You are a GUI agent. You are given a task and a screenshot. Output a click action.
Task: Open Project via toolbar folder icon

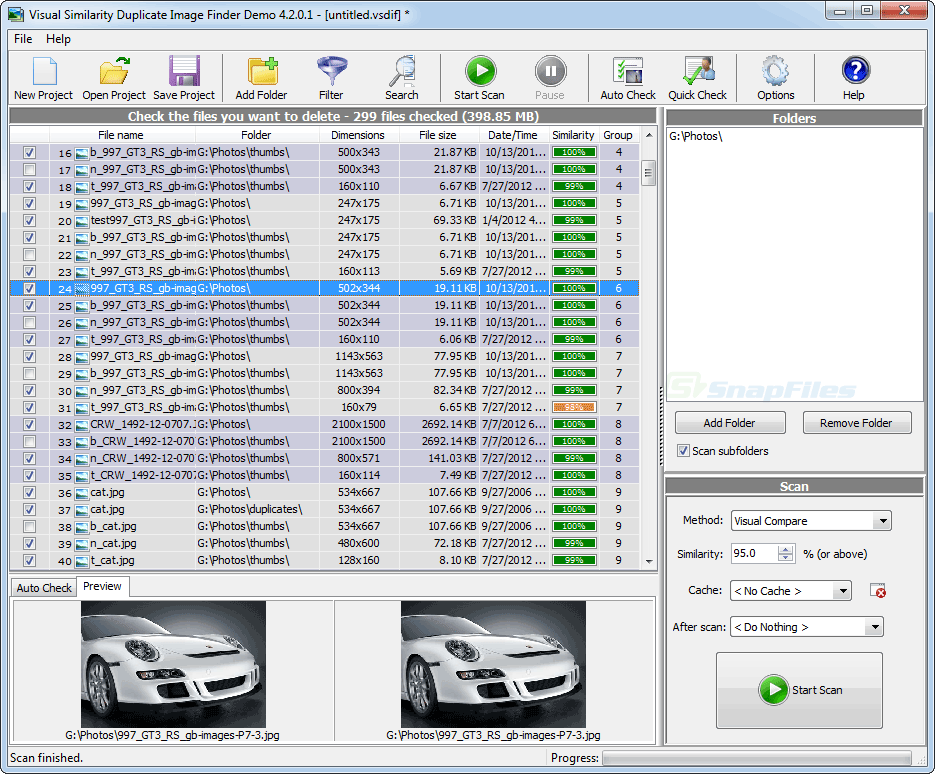pyautogui.click(x=113, y=78)
